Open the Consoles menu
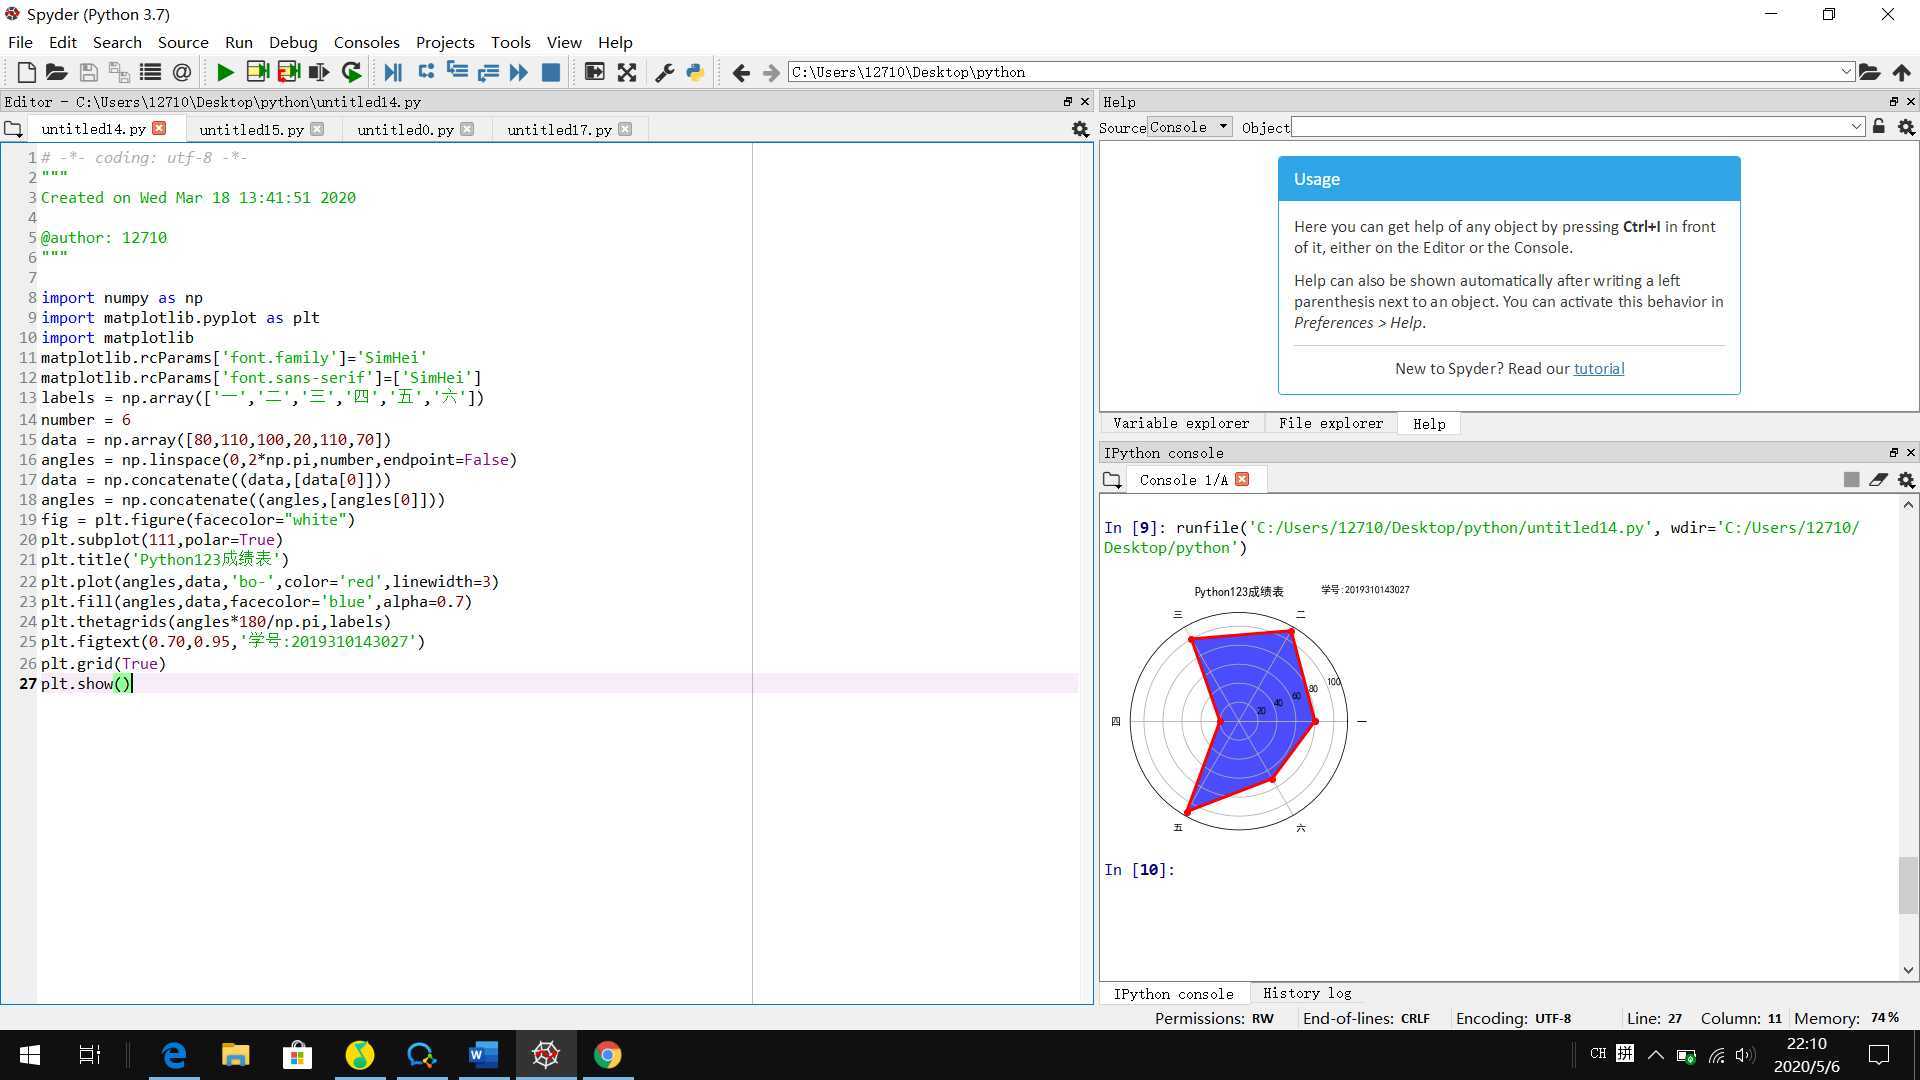 tap(366, 42)
